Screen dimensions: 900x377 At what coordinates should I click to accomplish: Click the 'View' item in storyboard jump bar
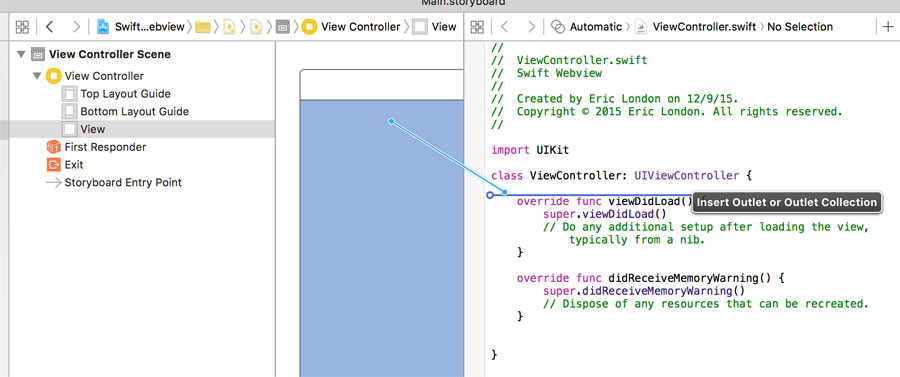[x=435, y=26]
